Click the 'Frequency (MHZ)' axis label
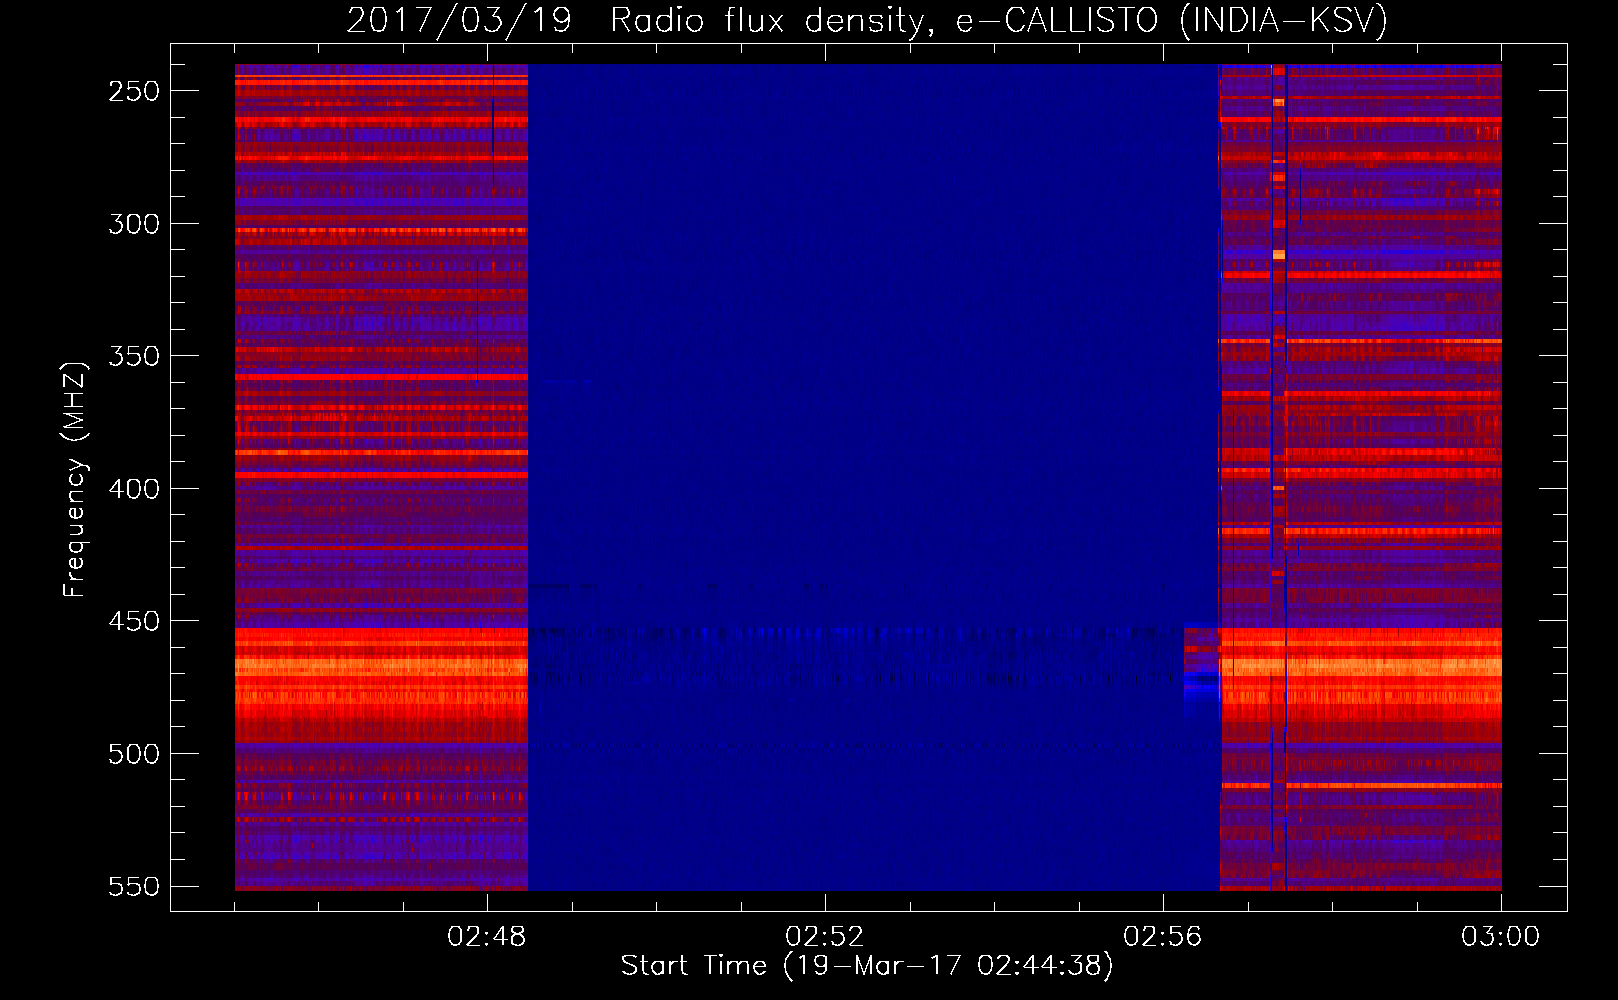This screenshot has height=1000, width=1618. point(75,480)
